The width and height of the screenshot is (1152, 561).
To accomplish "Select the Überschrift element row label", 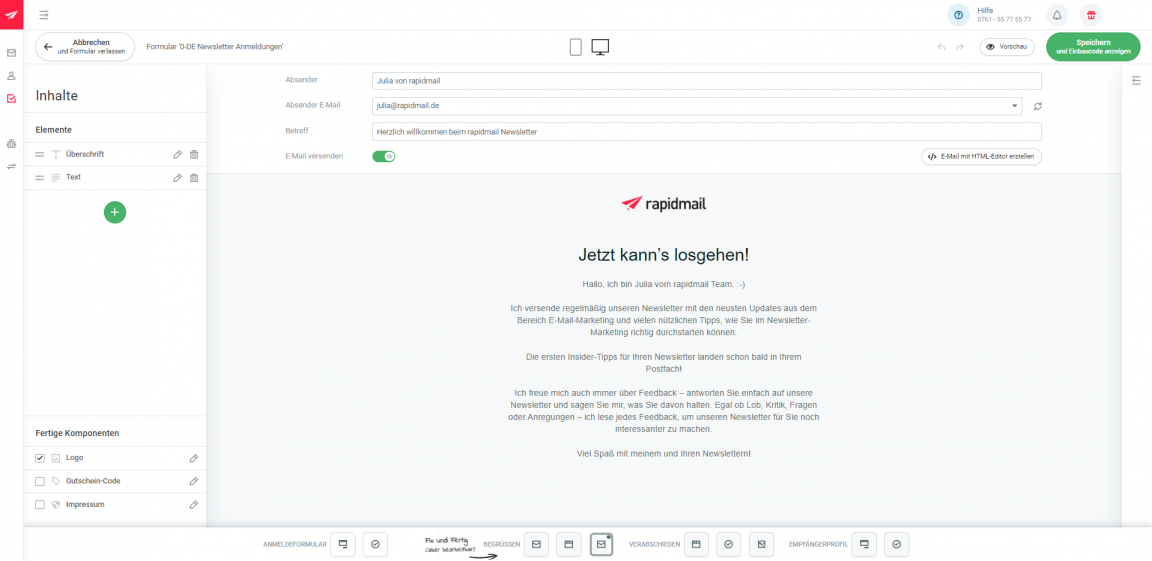I will pos(85,154).
